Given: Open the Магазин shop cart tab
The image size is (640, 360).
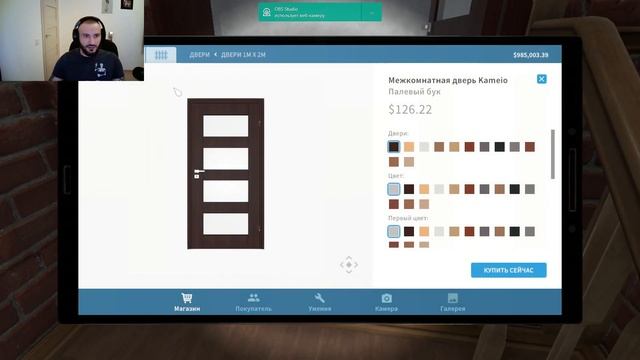Looking at the screenshot, I should click(187, 302).
